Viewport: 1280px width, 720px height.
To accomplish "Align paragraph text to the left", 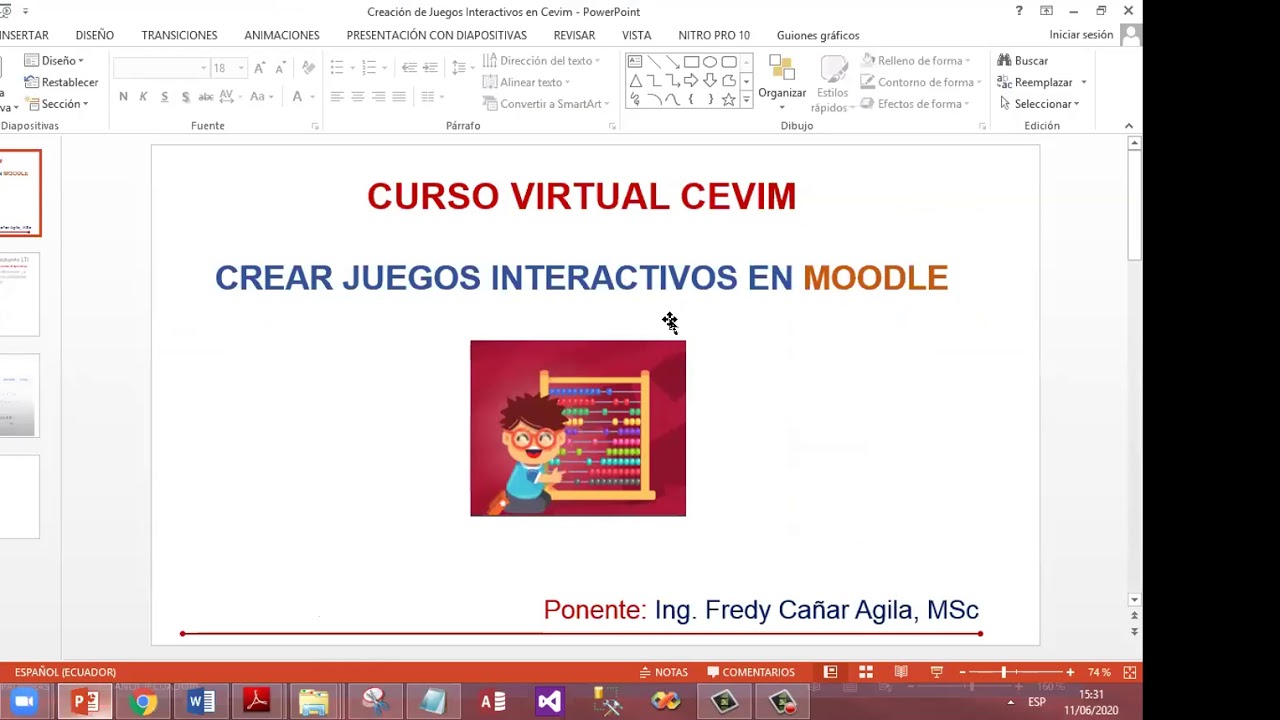I will [337, 97].
